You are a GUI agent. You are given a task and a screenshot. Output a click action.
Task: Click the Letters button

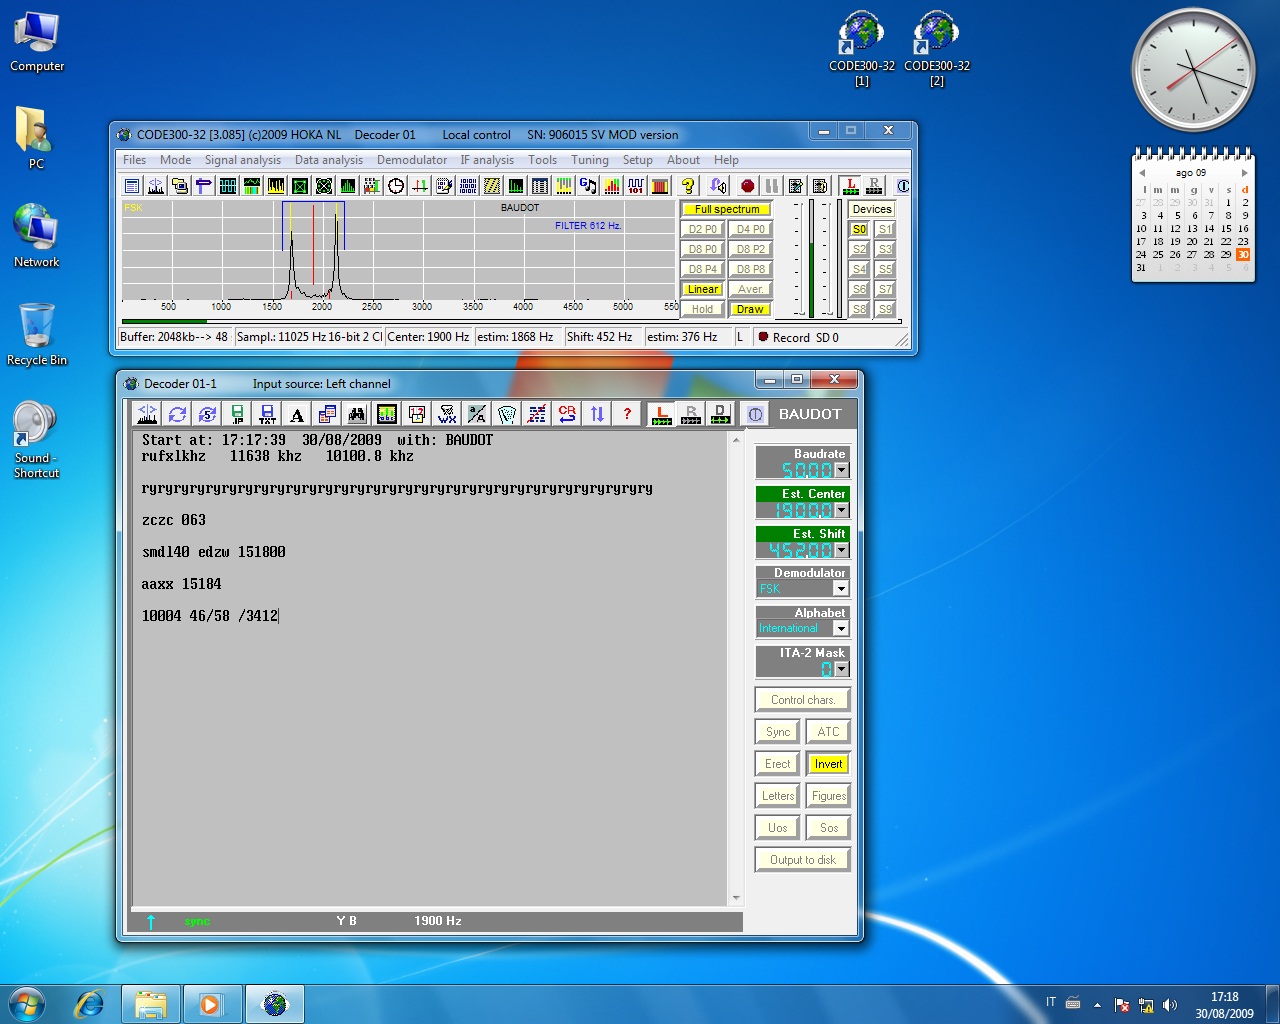(x=777, y=796)
